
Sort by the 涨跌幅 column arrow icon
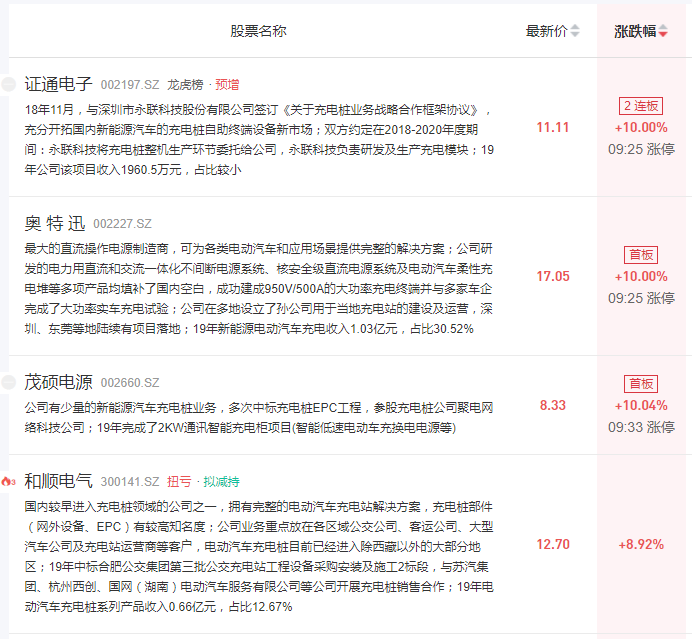663,32
